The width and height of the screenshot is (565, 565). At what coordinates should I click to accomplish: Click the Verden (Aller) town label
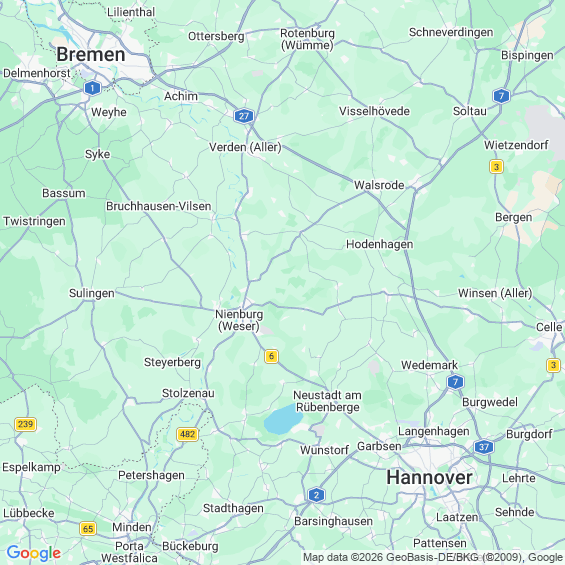tap(245, 147)
